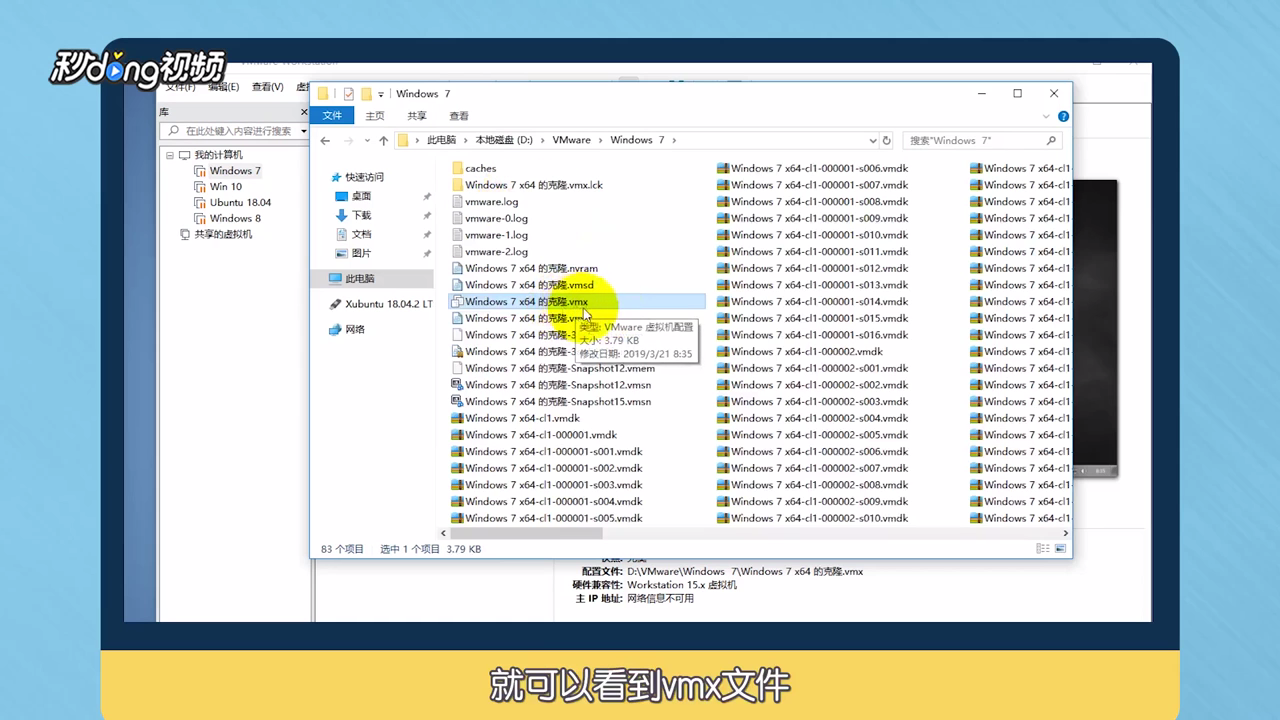Image resolution: width=1280 pixels, height=720 pixels.
Task: Select 共享的虚拟机 in VMware library
Action: click(x=223, y=234)
